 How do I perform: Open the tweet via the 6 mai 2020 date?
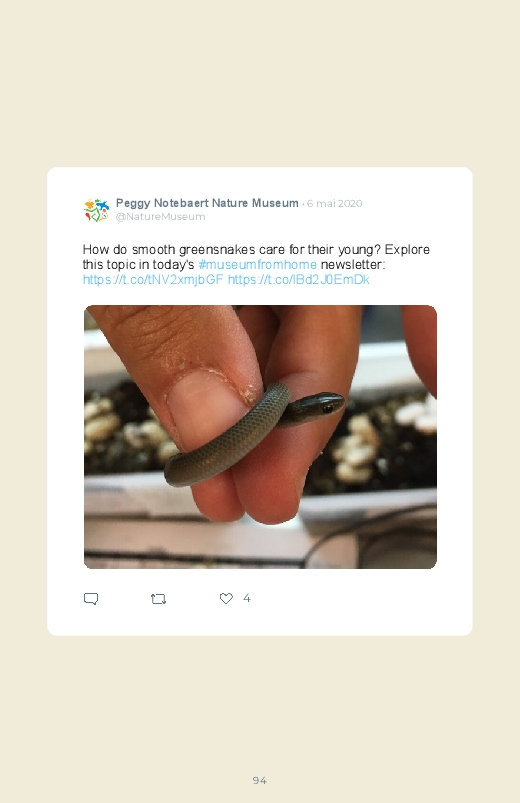335,203
